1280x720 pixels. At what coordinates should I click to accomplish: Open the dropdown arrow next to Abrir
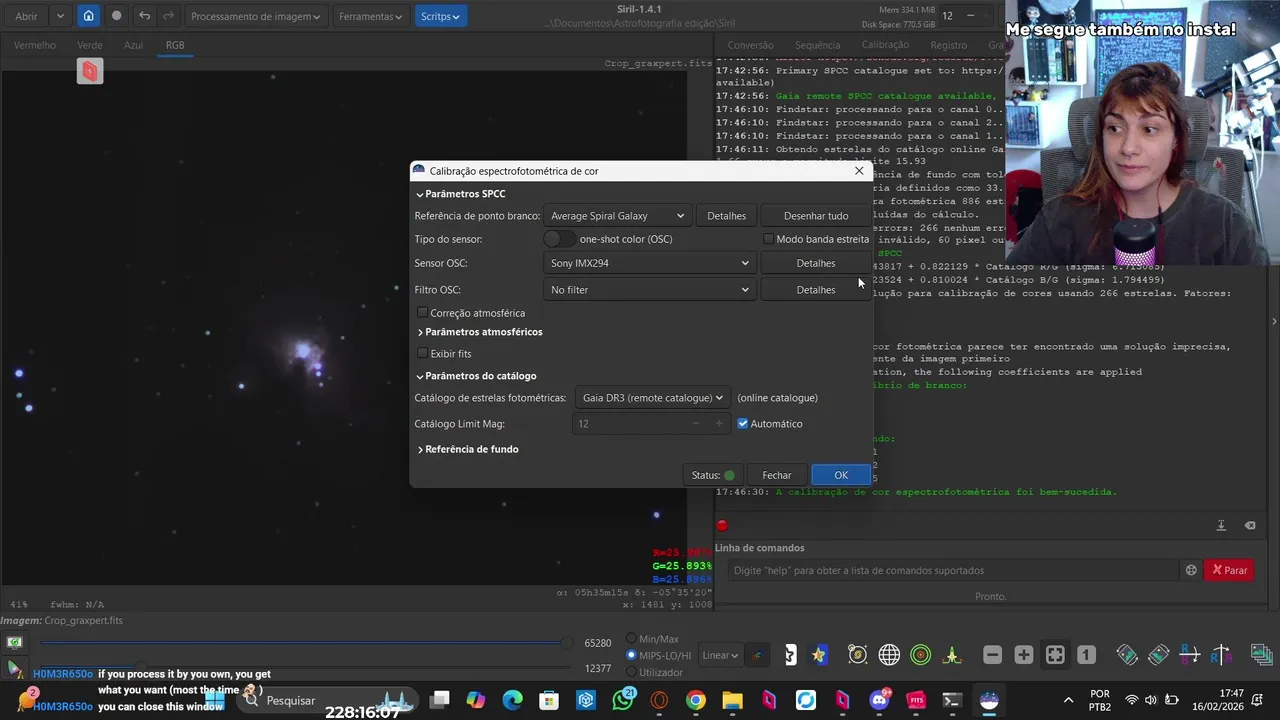60,16
